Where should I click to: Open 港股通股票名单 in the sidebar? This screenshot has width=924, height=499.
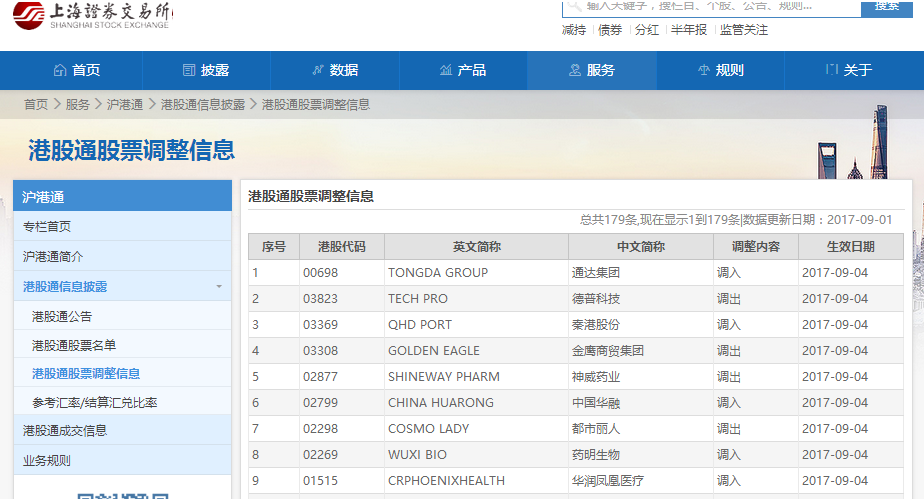(x=74, y=345)
